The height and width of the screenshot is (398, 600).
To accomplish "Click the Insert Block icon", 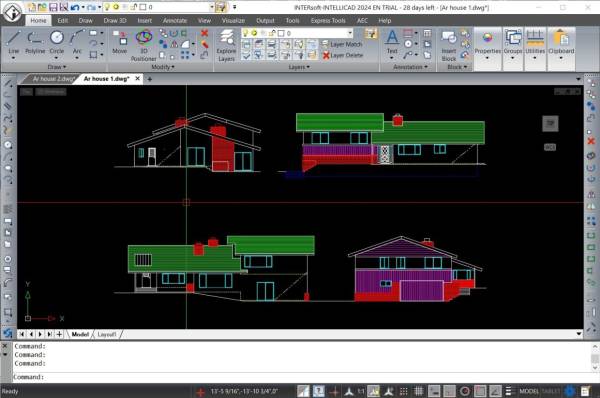I will click(x=448, y=45).
